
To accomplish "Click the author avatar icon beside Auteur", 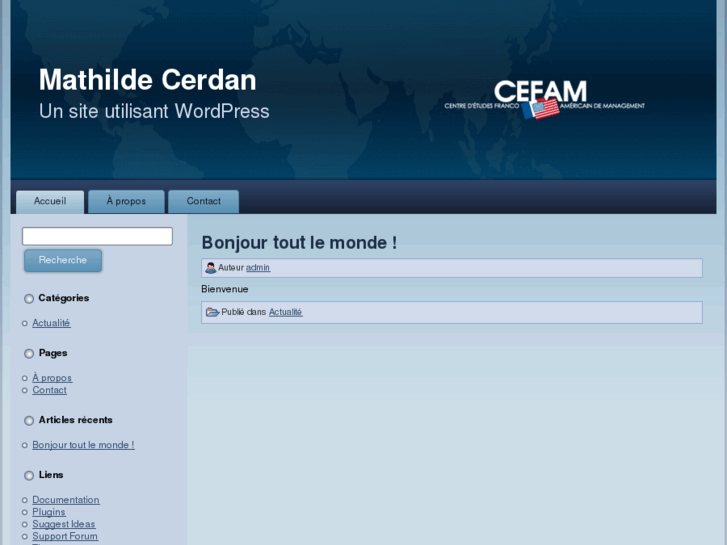I will point(210,268).
